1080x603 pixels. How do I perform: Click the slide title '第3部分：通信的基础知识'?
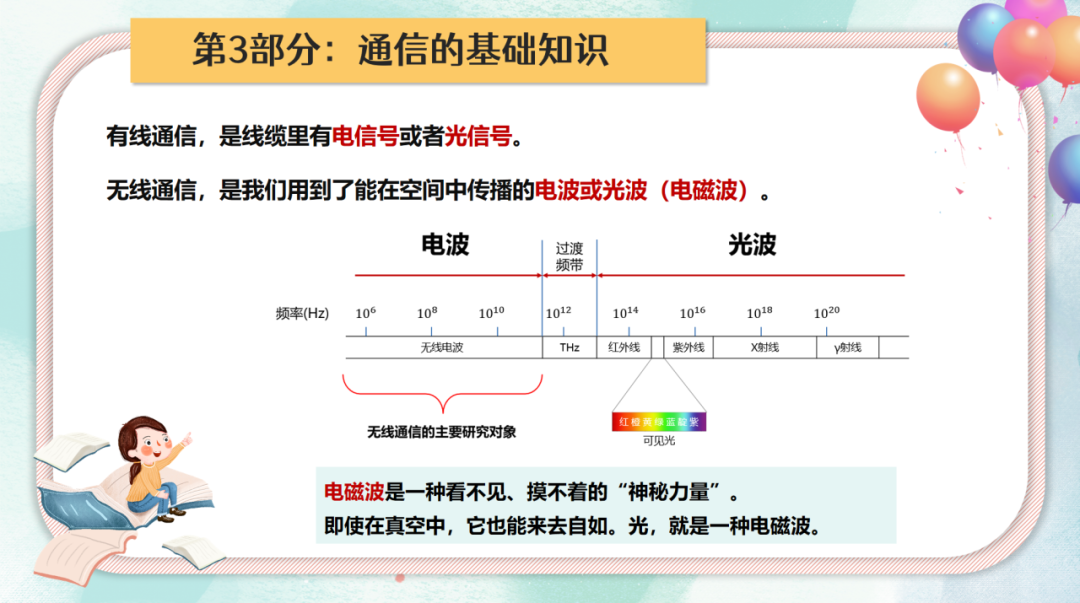point(400,50)
